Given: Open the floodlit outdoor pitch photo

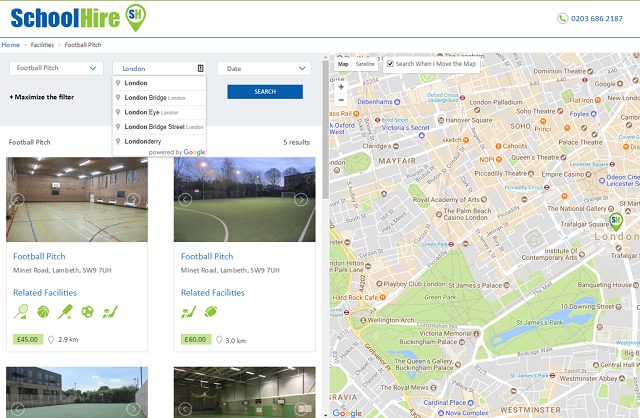Looking at the screenshot, I should click(x=244, y=200).
